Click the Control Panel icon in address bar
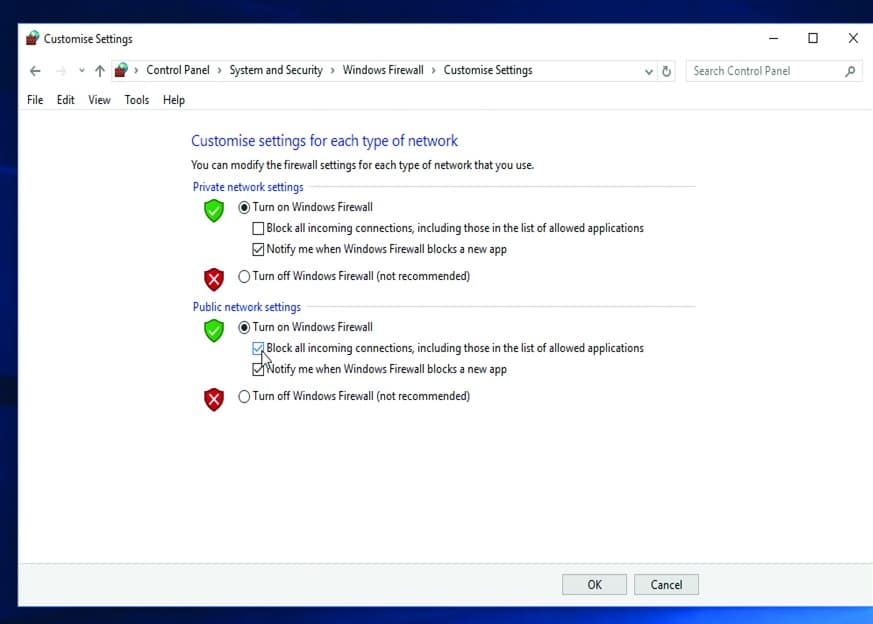 pos(122,70)
